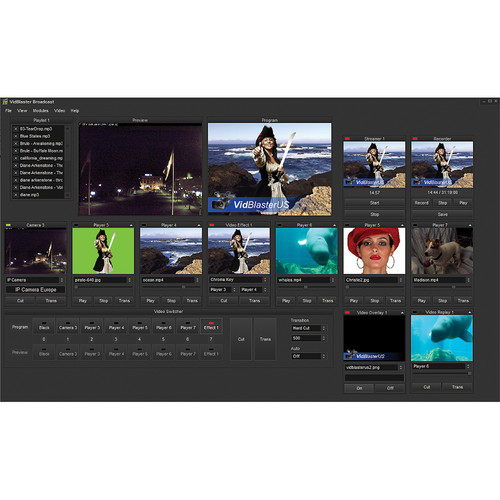Set Preview bus to Camera 3

click(x=68, y=353)
